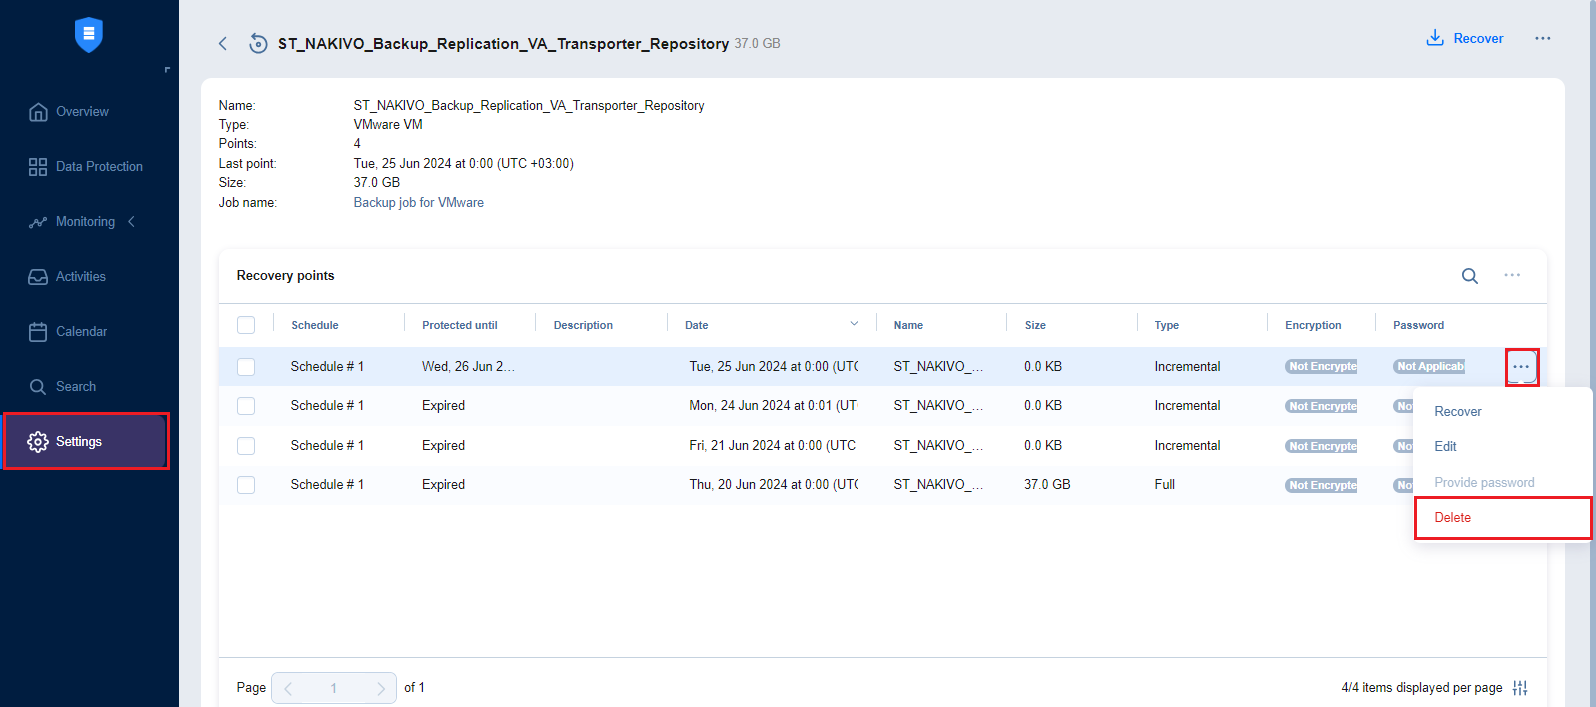Image resolution: width=1596 pixels, height=707 pixels.
Task: Select the Full 37.0 GB recovery point checkbox
Action: 246,485
